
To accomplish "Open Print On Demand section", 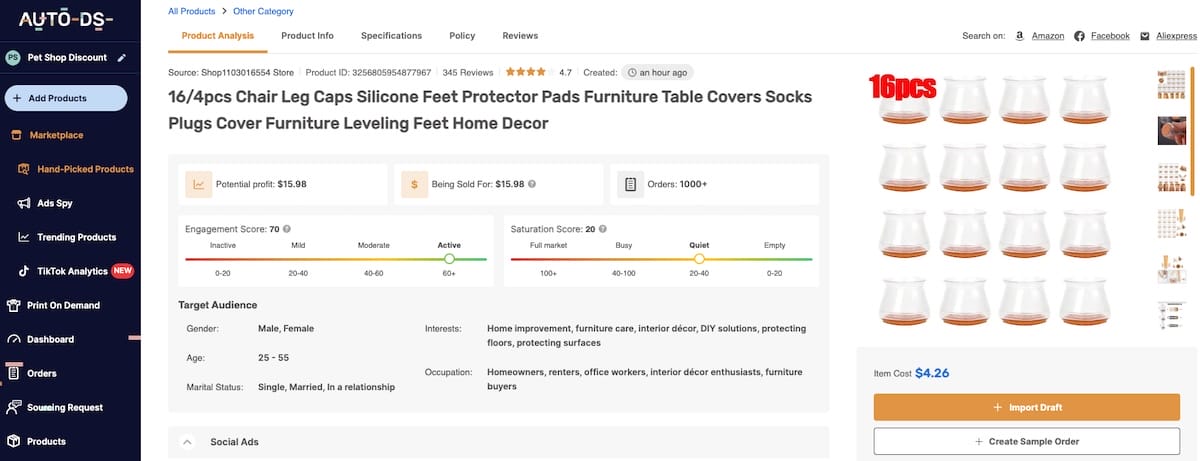I will [x=62, y=305].
